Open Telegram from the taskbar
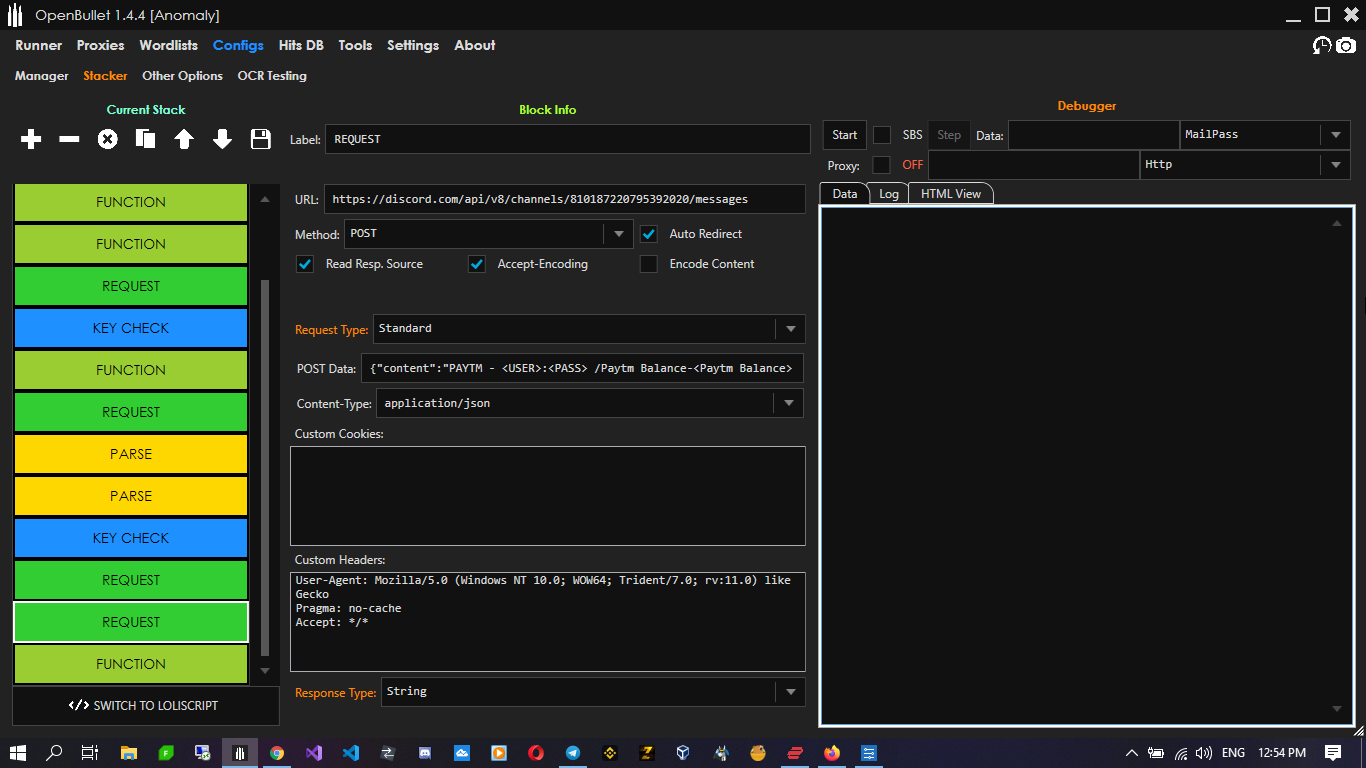Viewport: 1366px width, 768px height. [x=572, y=753]
